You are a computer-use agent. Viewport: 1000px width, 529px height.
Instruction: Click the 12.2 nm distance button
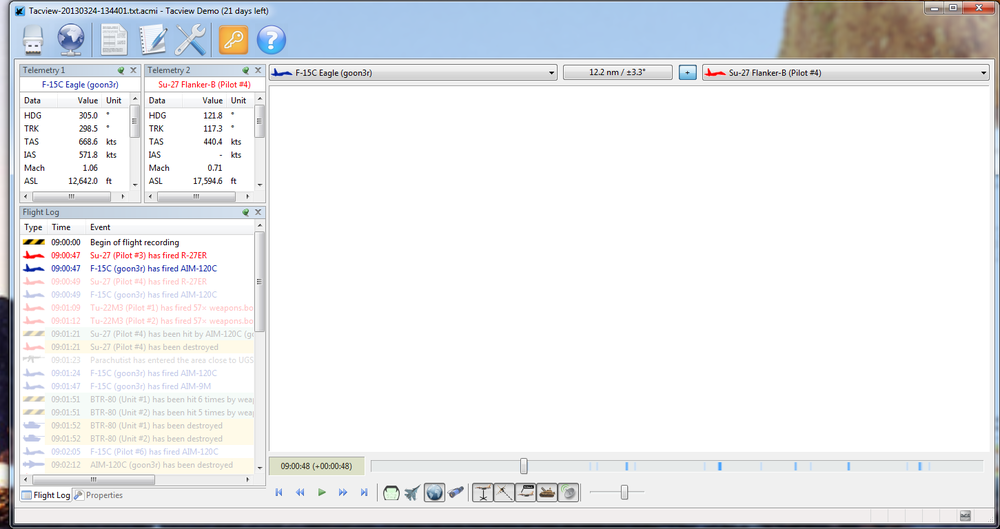click(617, 73)
